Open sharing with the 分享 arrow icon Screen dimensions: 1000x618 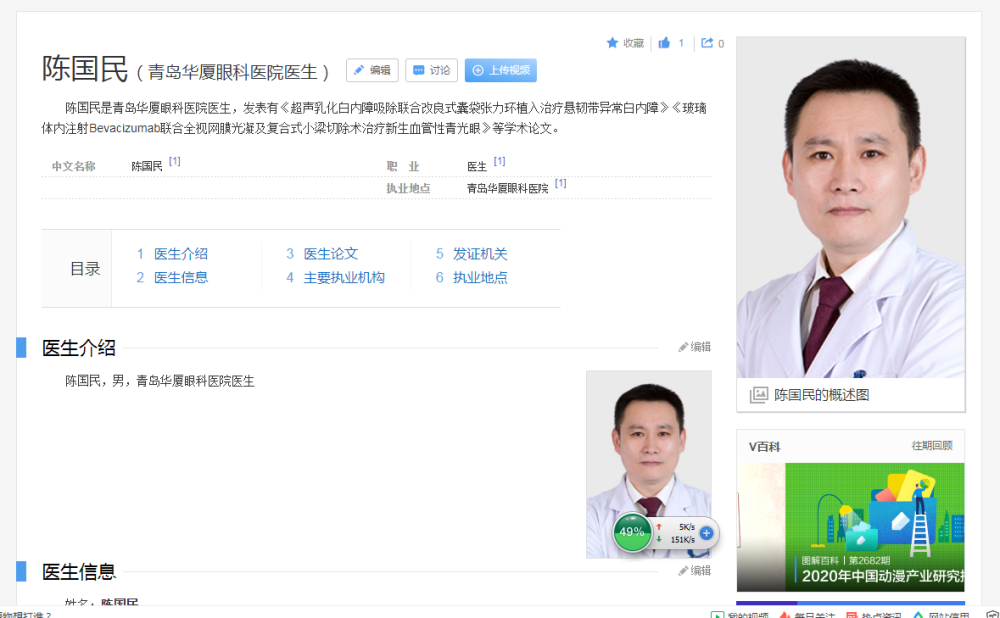click(x=706, y=43)
